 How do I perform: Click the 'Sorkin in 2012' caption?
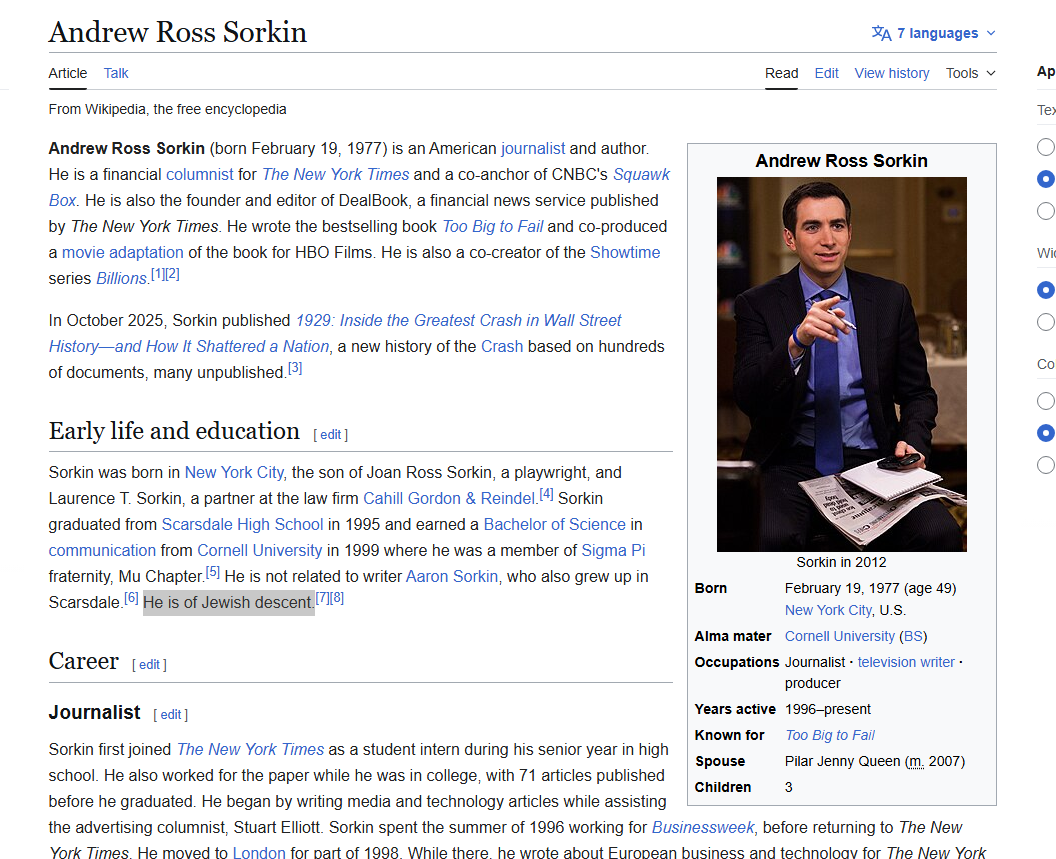tap(842, 563)
